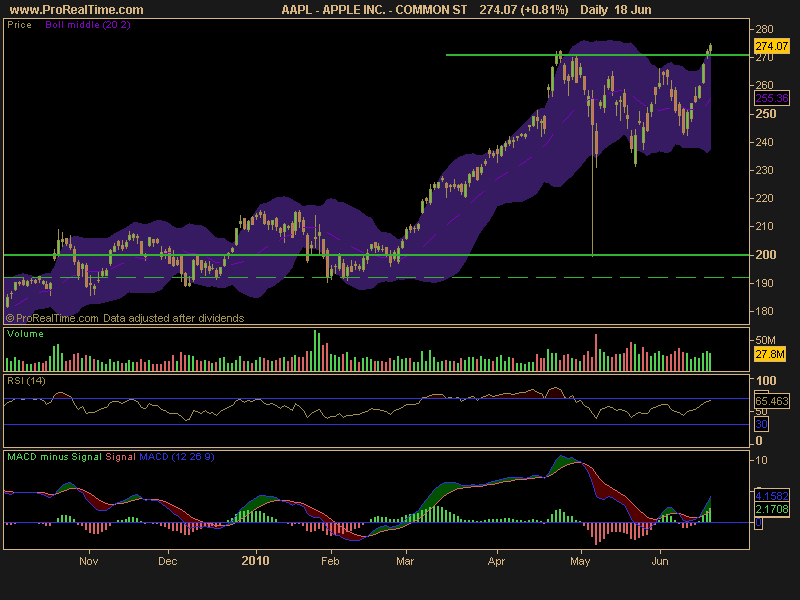
Task: Click the 4.1582 MACD value tag
Action: point(771,496)
